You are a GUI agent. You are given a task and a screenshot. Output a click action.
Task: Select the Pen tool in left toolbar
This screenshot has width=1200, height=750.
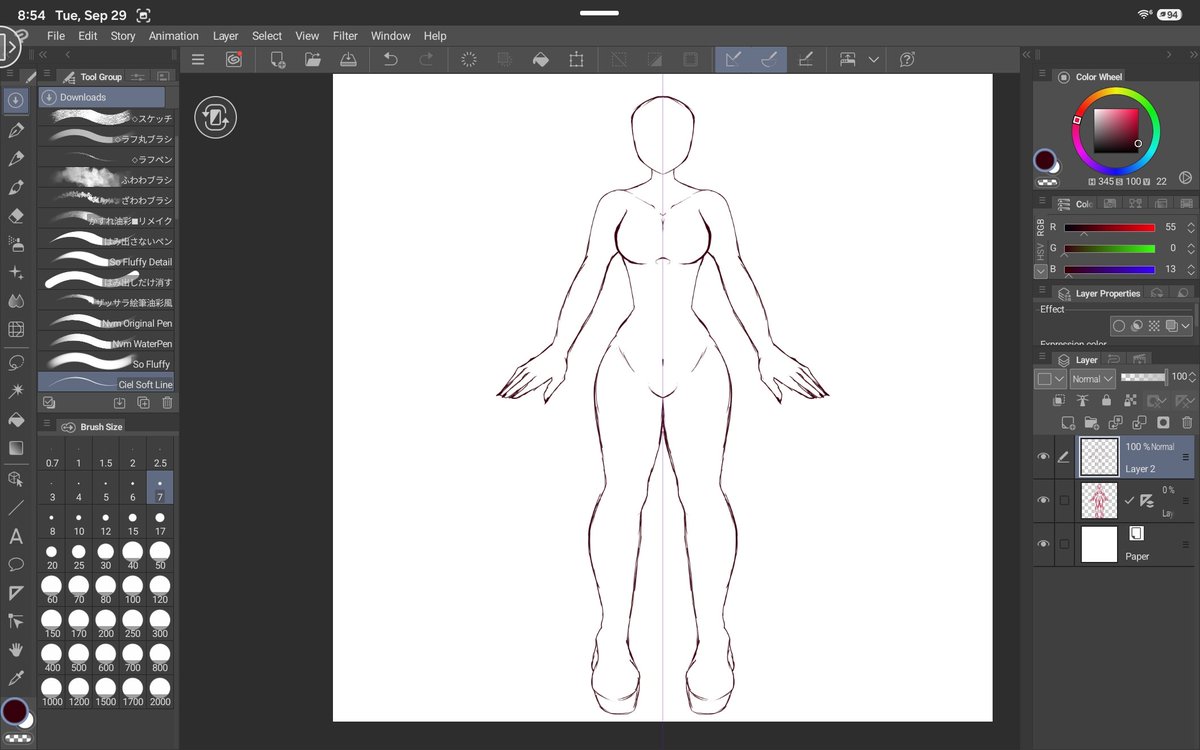(16, 130)
